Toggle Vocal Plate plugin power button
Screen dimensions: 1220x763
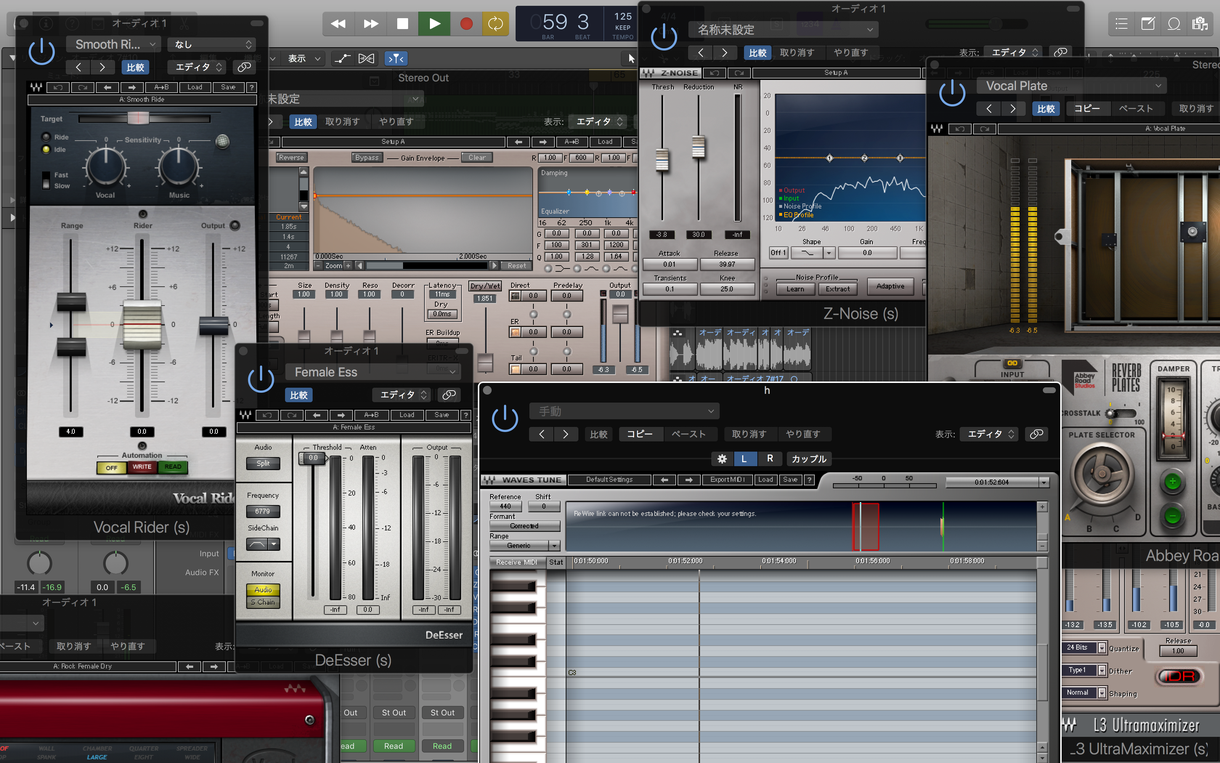(x=952, y=93)
